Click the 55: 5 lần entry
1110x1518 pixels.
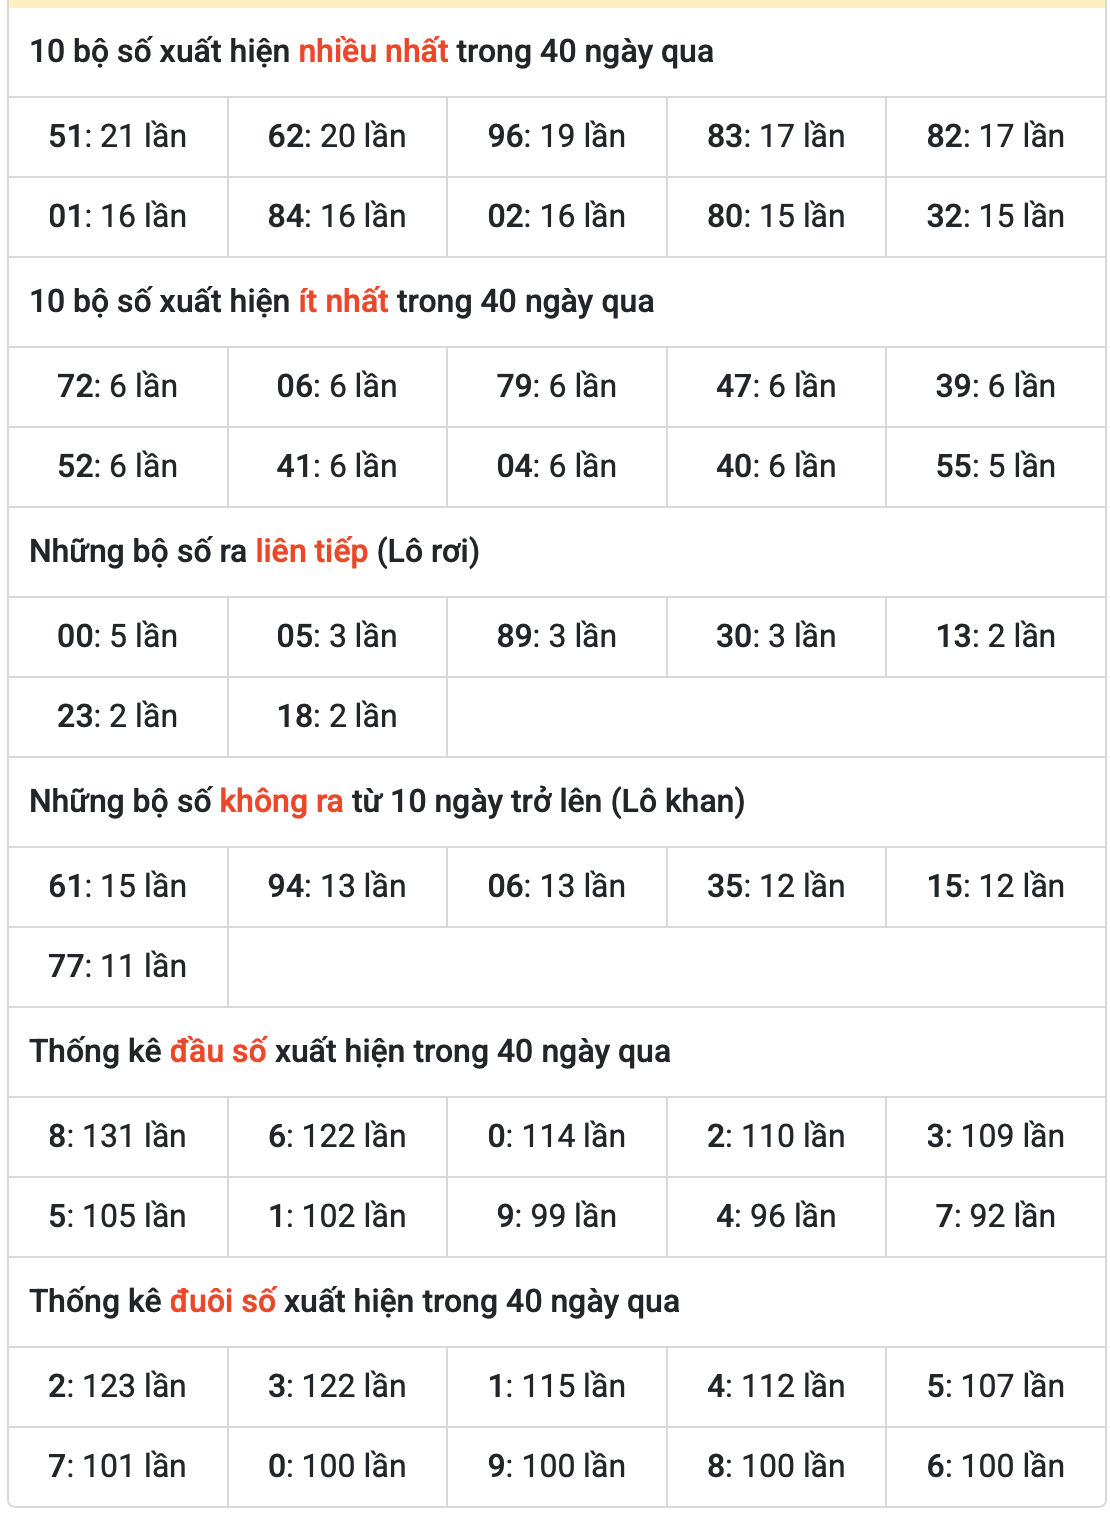pos(995,467)
